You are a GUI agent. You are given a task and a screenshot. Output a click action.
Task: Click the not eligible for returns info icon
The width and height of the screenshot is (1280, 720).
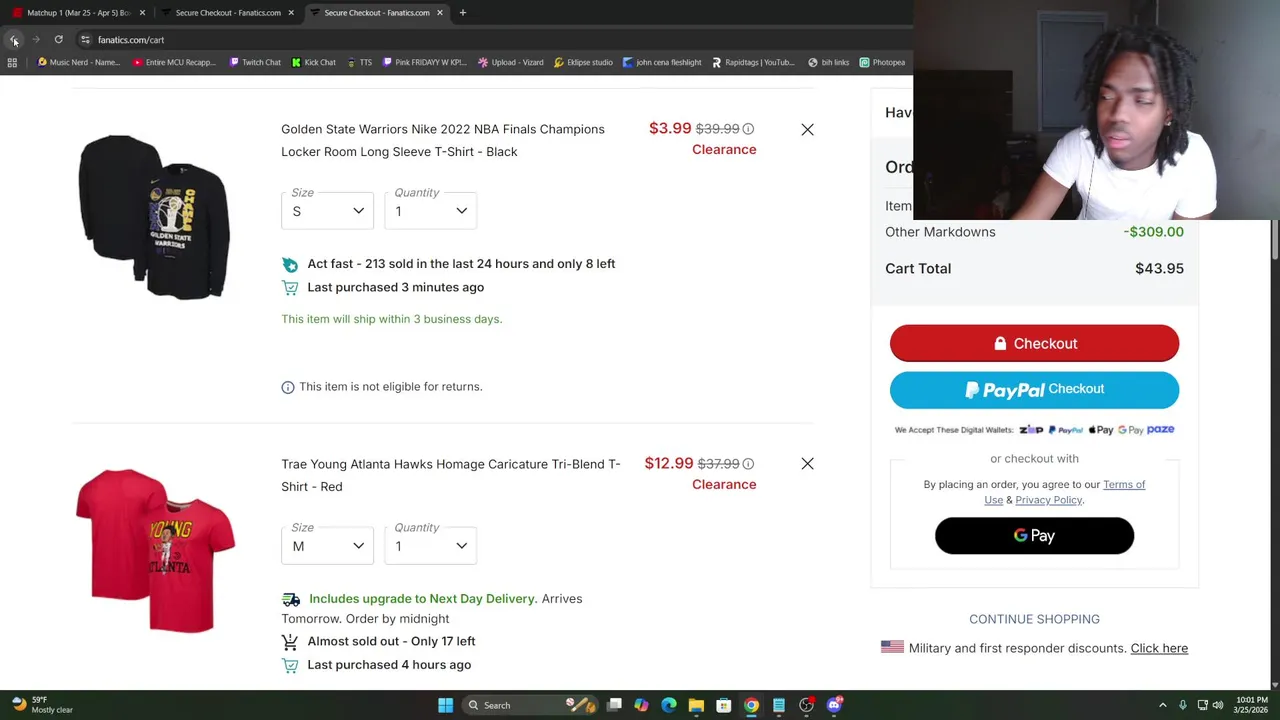[x=288, y=387]
